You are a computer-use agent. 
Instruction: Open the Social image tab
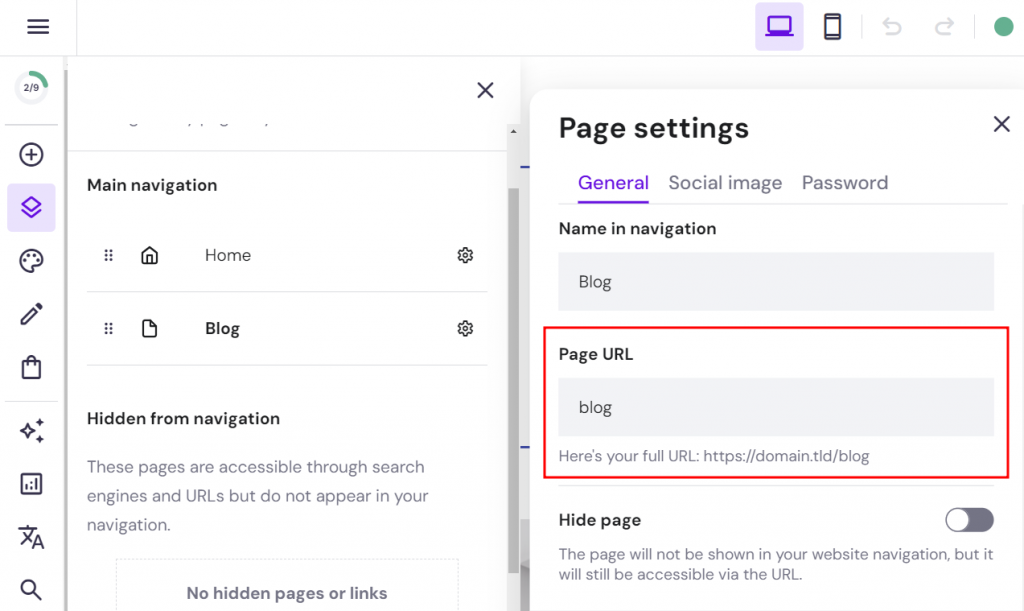pyautogui.click(x=725, y=183)
